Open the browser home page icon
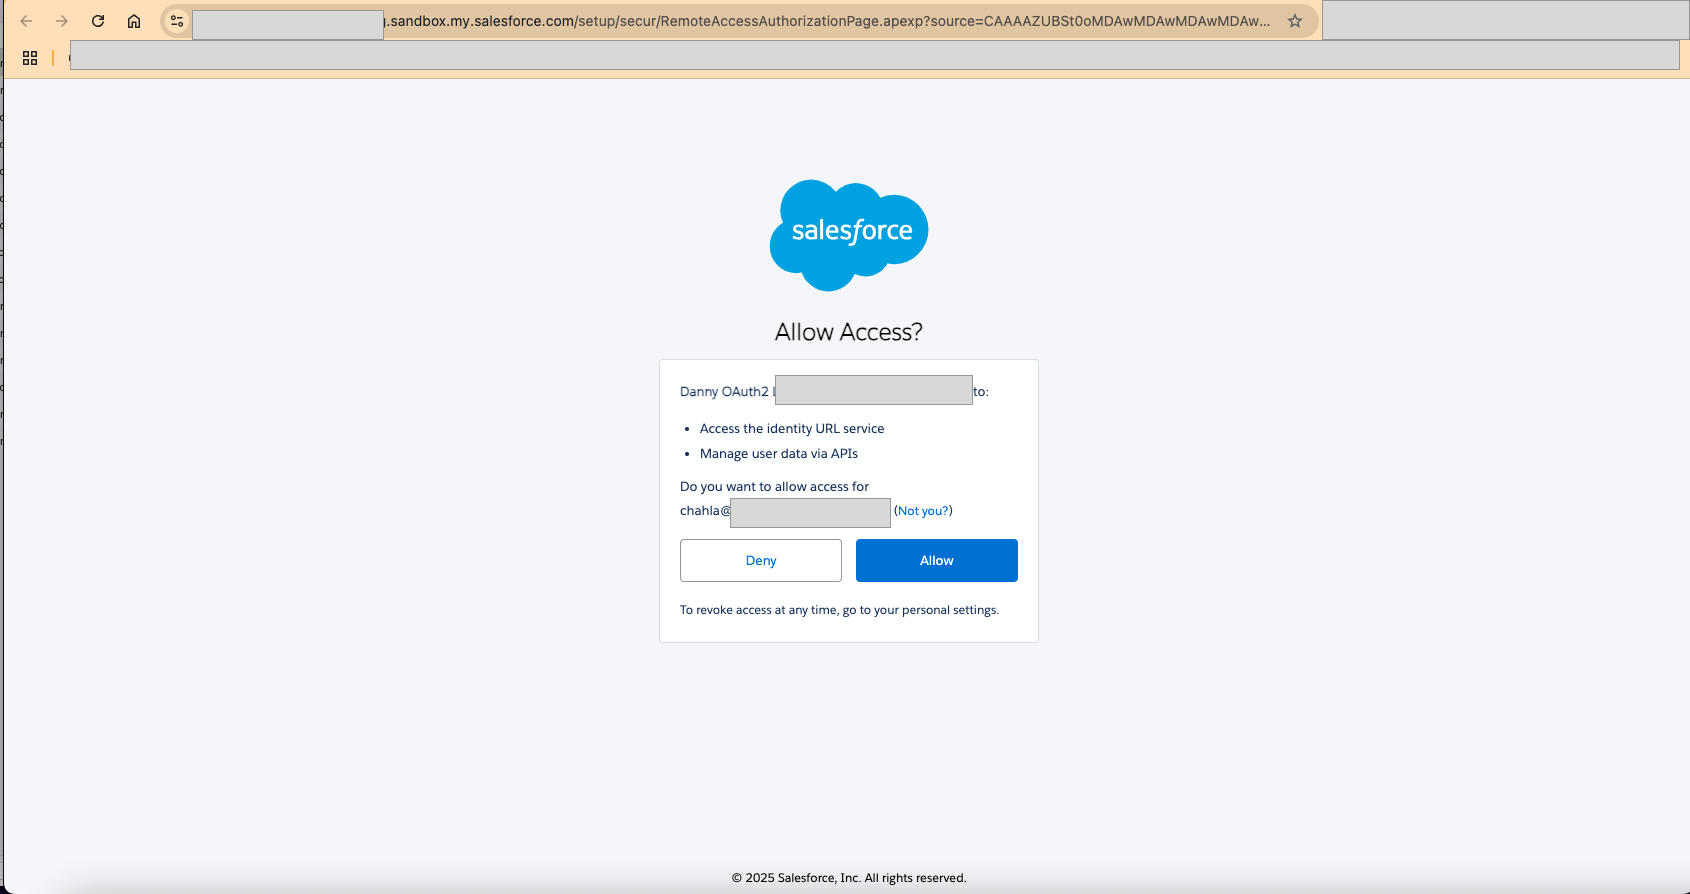The width and height of the screenshot is (1690, 894). 134,21
